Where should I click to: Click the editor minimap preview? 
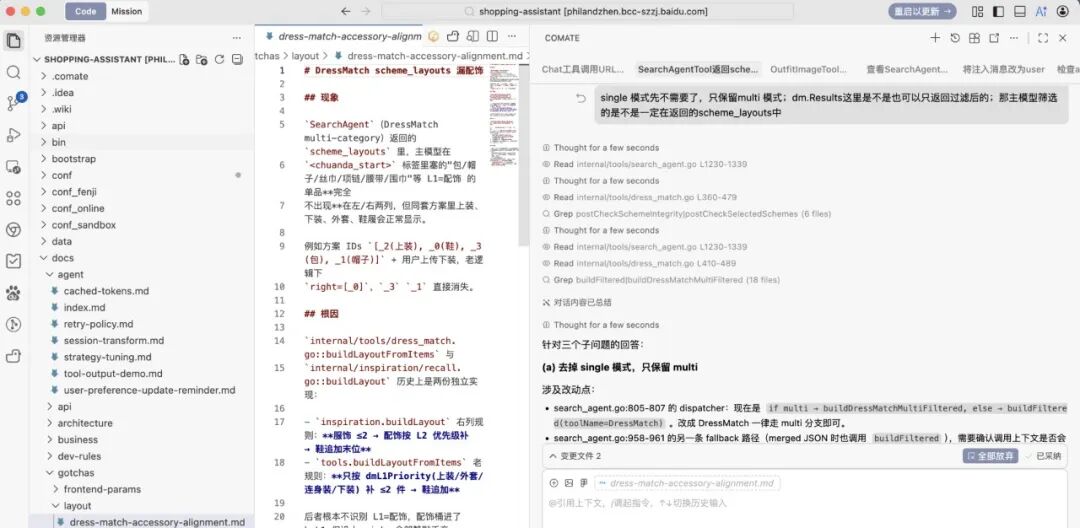tap(503, 115)
